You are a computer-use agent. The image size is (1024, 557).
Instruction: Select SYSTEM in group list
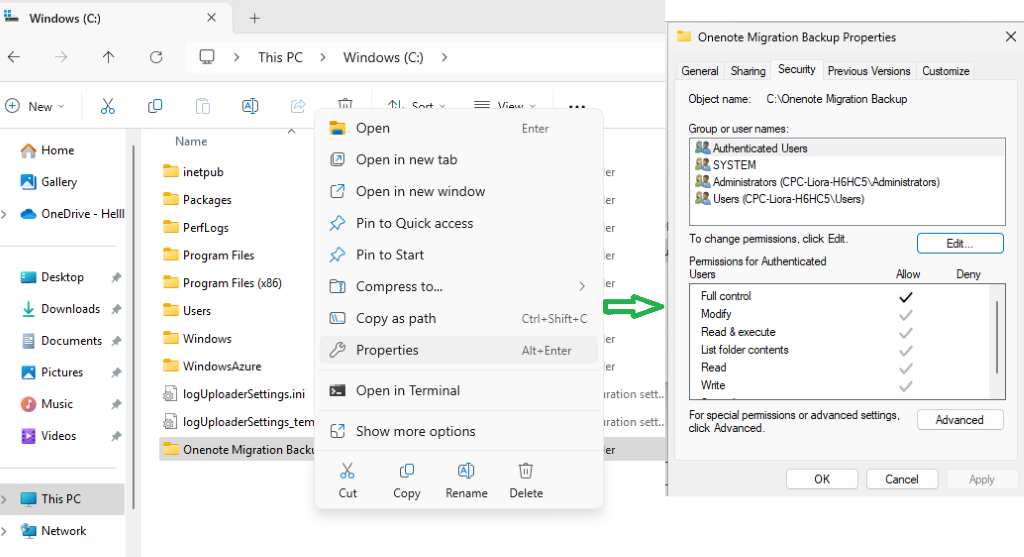tap(846, 165)
